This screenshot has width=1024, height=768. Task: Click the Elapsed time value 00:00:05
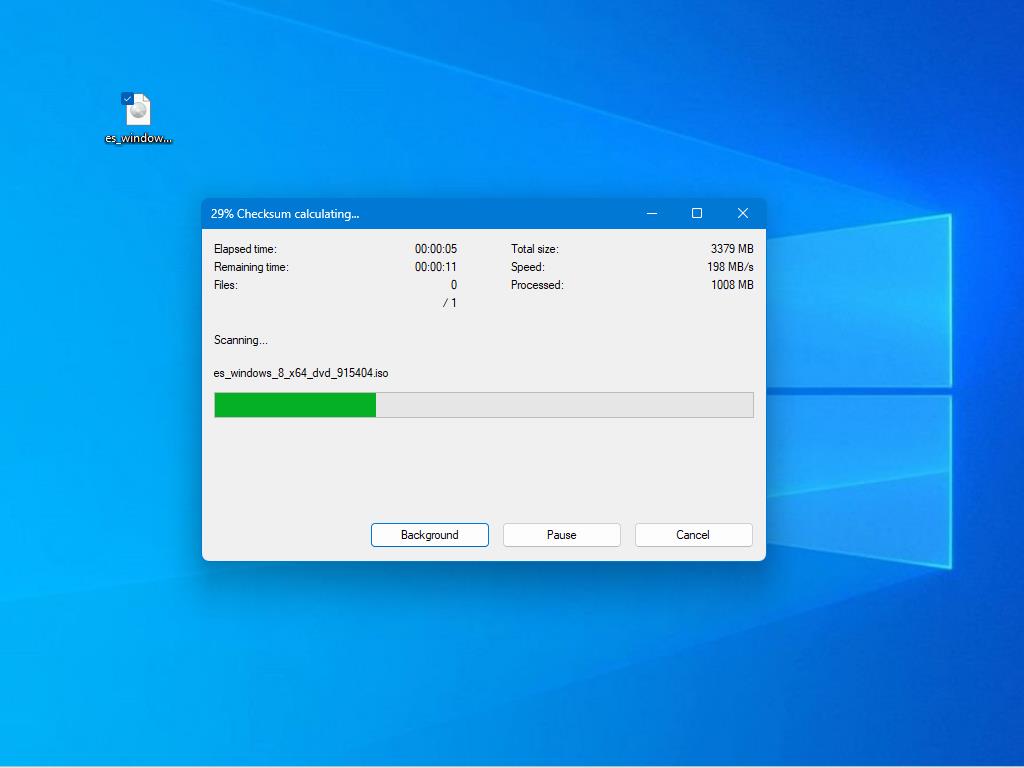tap(436, 249)
